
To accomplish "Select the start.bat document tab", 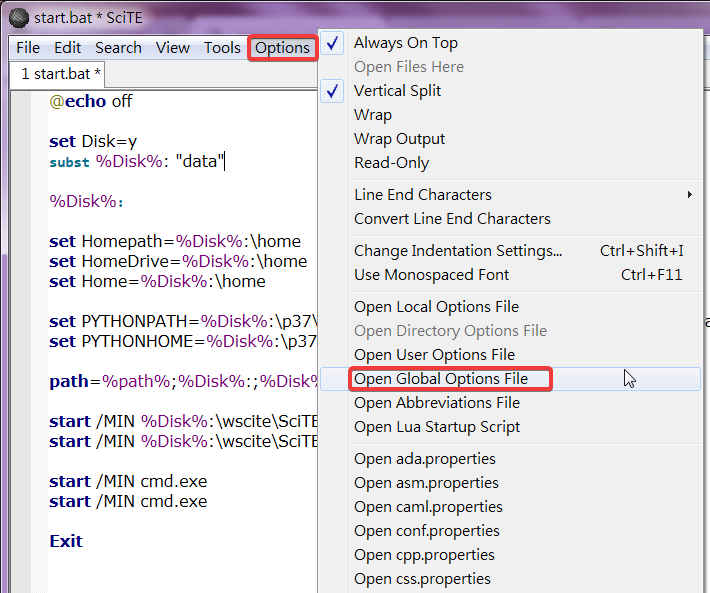I will pyautogui.click(x=60, y=74).
